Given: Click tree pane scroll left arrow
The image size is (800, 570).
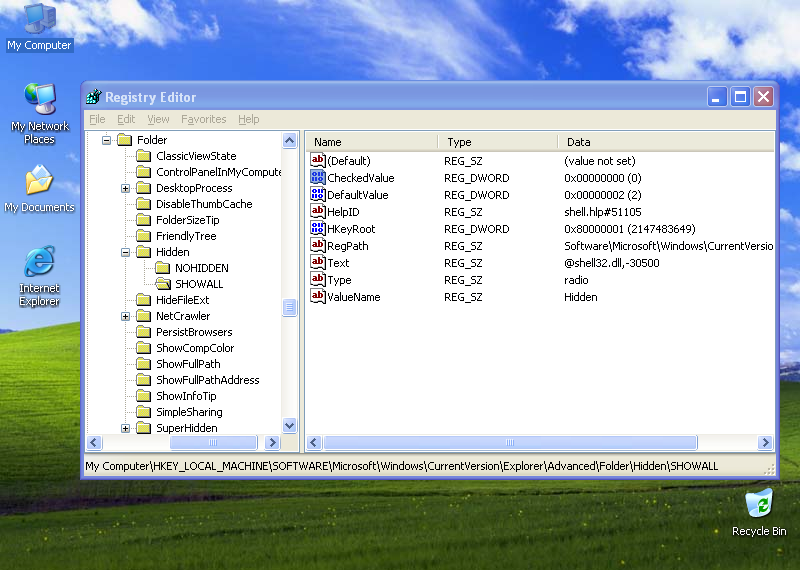Looking at the screenshot, I should pyautogui.click(x=94, y=442).
